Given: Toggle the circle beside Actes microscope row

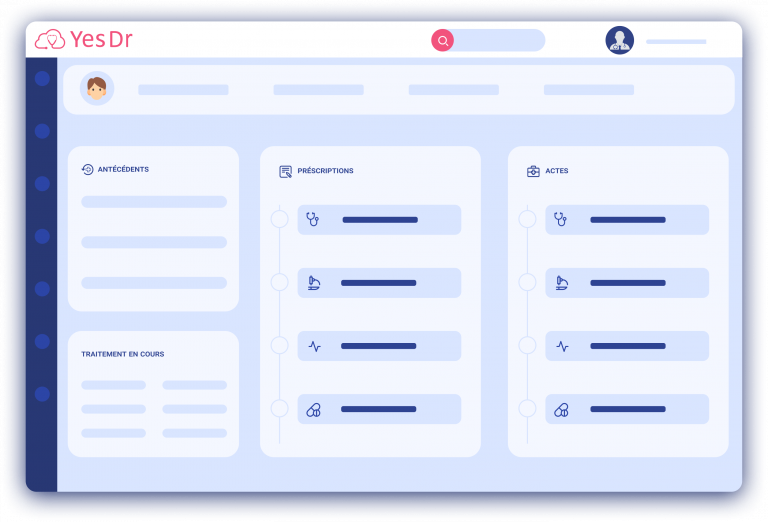Looking at the screenshot, I should (x=527, y=282).
